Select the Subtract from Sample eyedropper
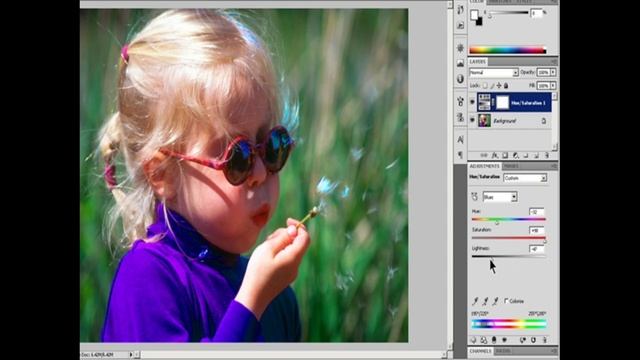640x360 pixels. coord(495,301)
